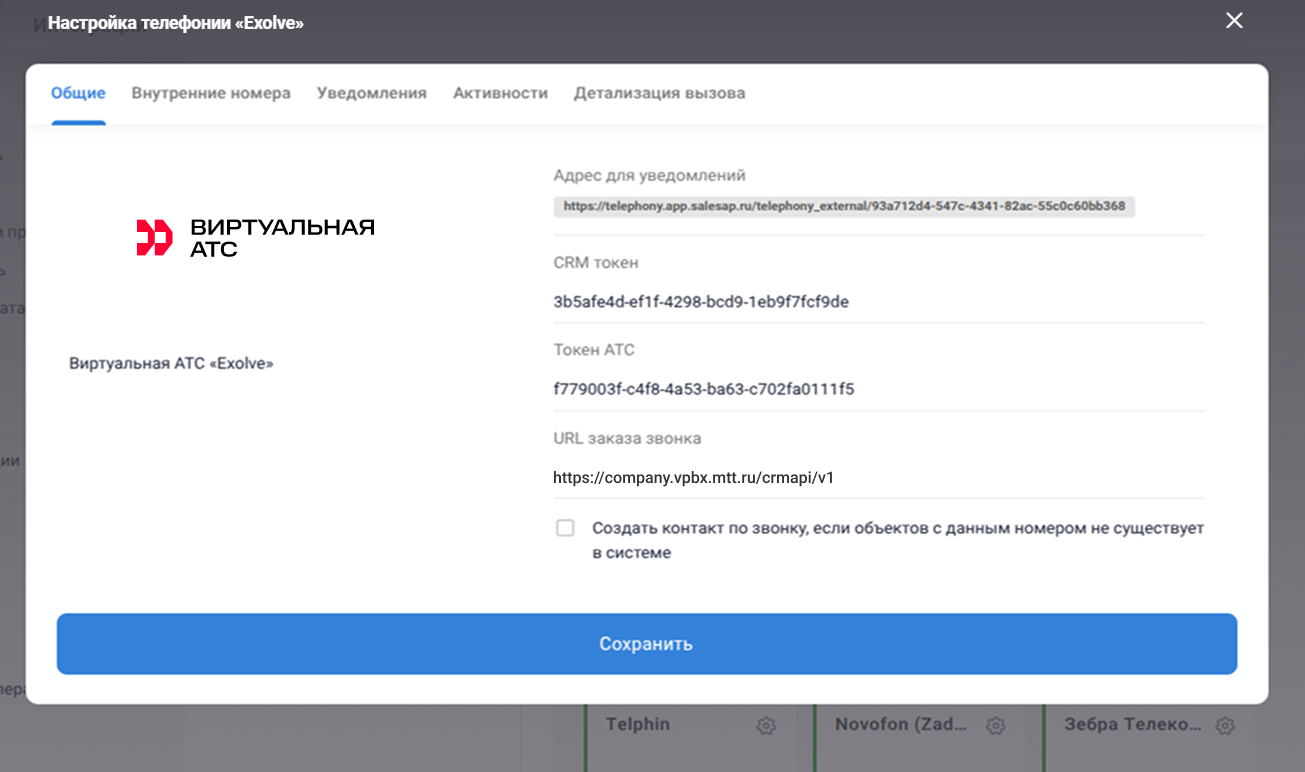Click the Novofon gear settings icon
The image size is (1305, 772).
995,726
